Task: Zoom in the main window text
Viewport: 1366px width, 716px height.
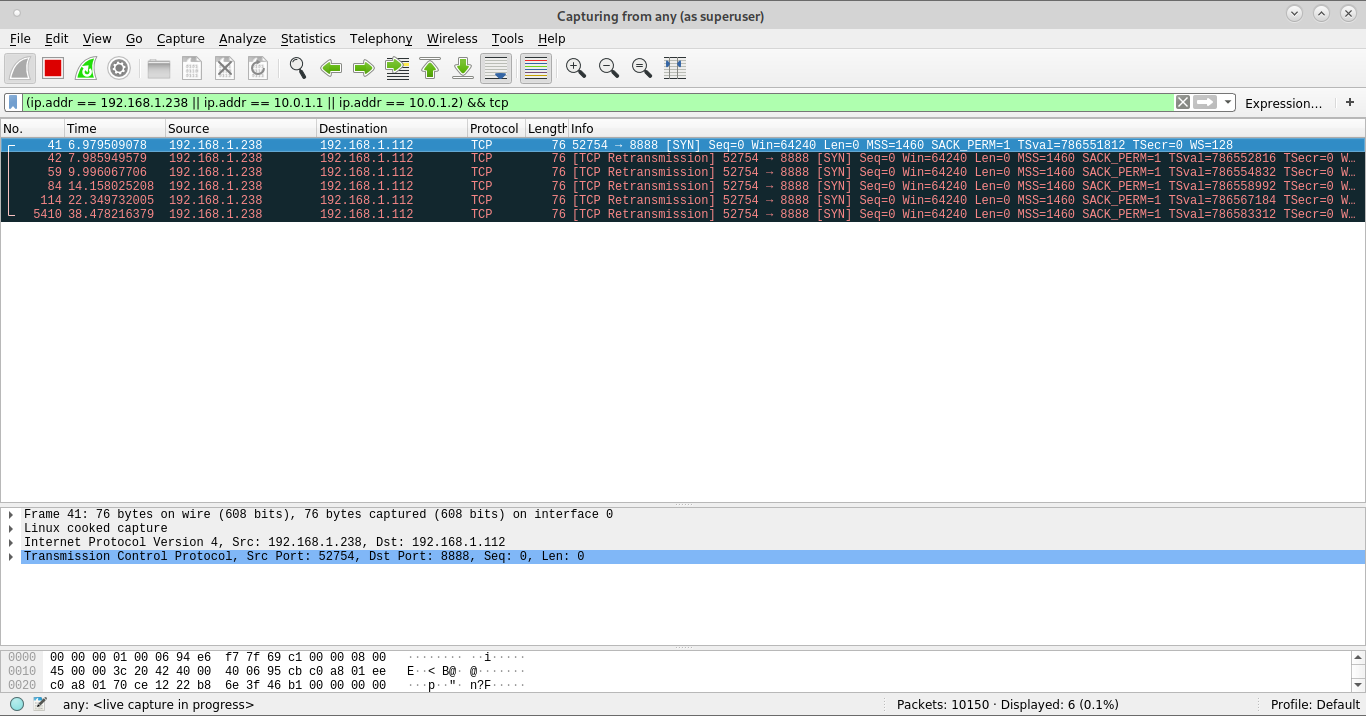Action: (576, 68)
